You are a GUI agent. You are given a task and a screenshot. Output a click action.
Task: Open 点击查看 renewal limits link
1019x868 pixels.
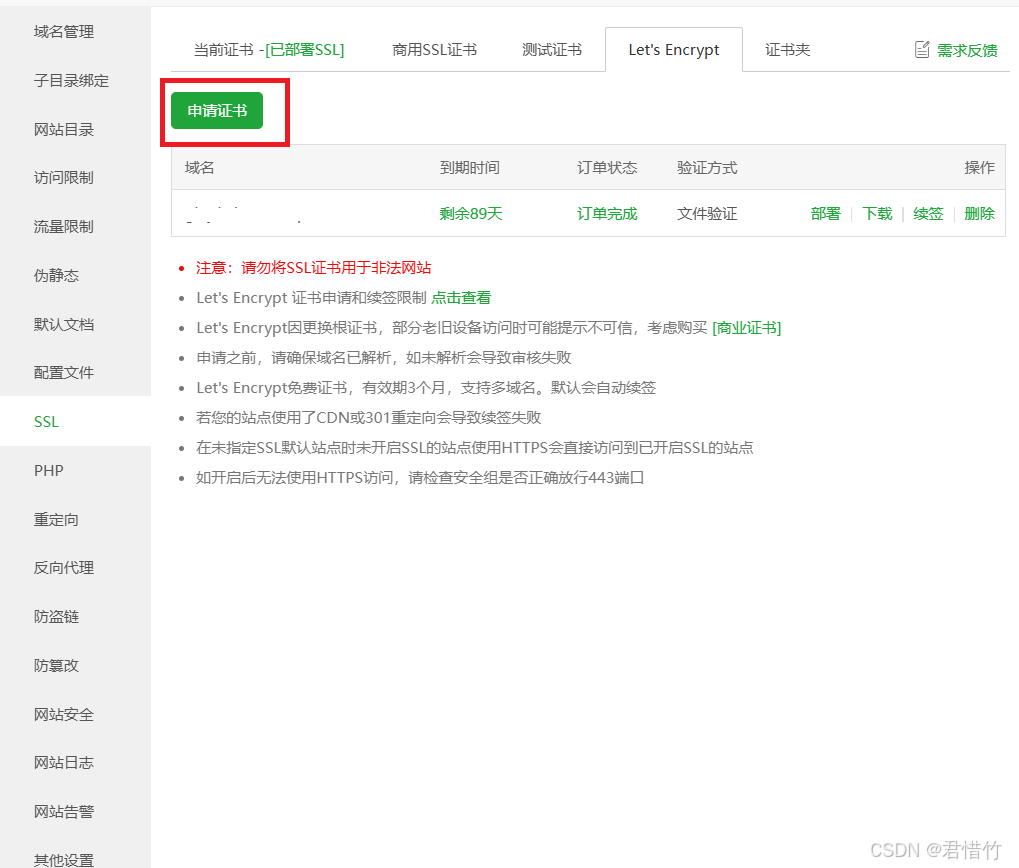(461, 298)
